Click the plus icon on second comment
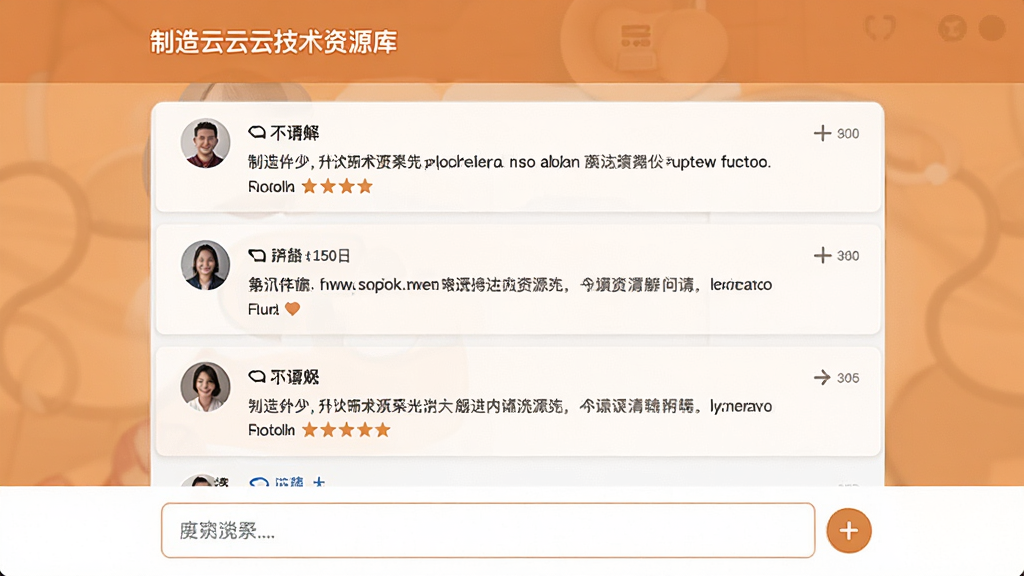Image resolution: width=1024 pixels, height=576 pixels. click(x=822, y=255)
